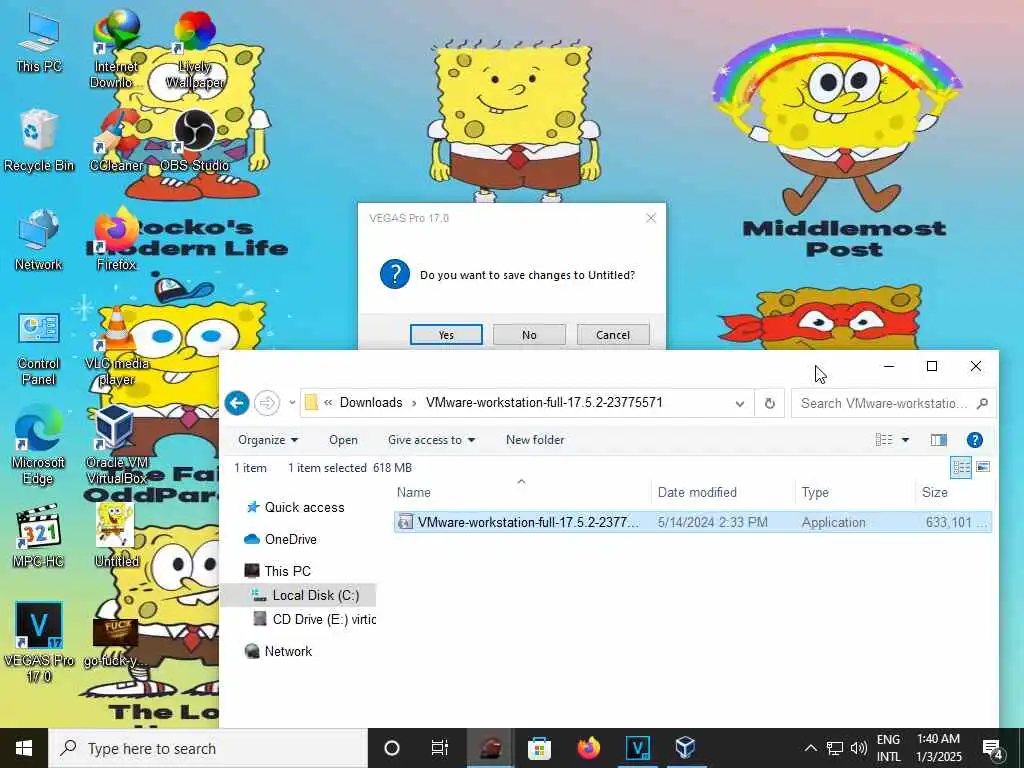The width and height of the screenshot is (1024, 768).
Task: Click Downloads in the address breadcrumb
Action: pos(370,402)
